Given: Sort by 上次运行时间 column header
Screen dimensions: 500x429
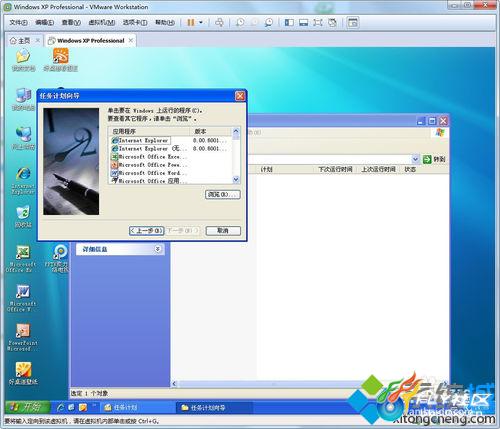Looking at the screenshot, I should coord(378,169).
